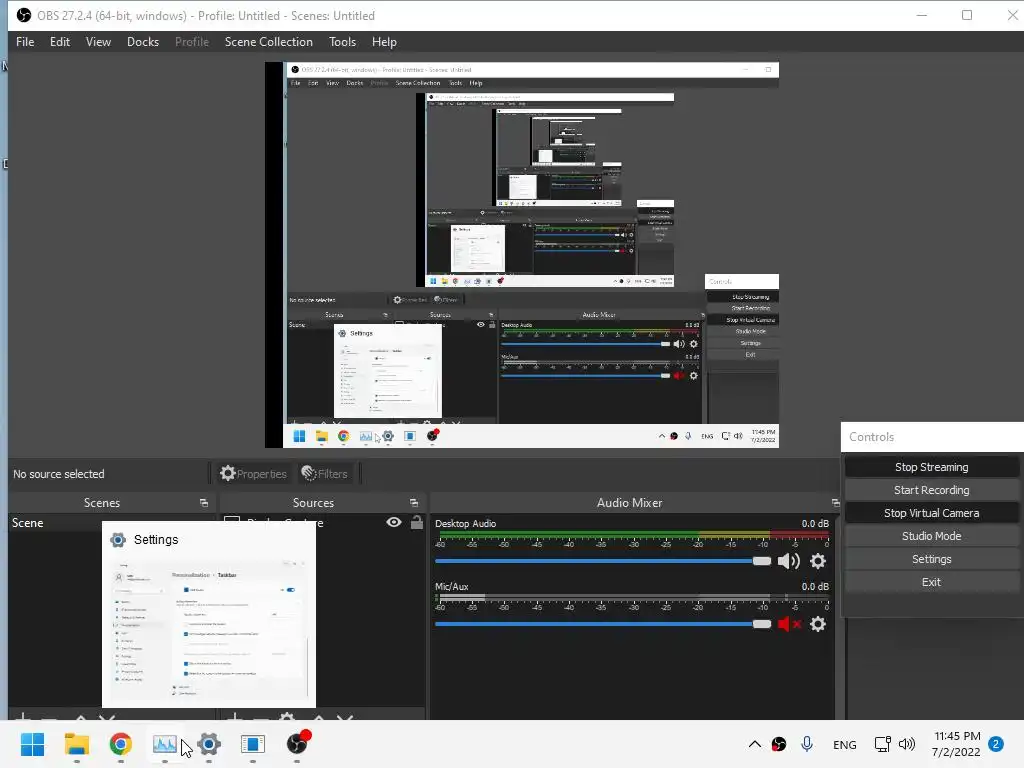This screenshot has width=1024, height=768.
Task: Pop out the Sources dock icon
Action: (414, 503)
